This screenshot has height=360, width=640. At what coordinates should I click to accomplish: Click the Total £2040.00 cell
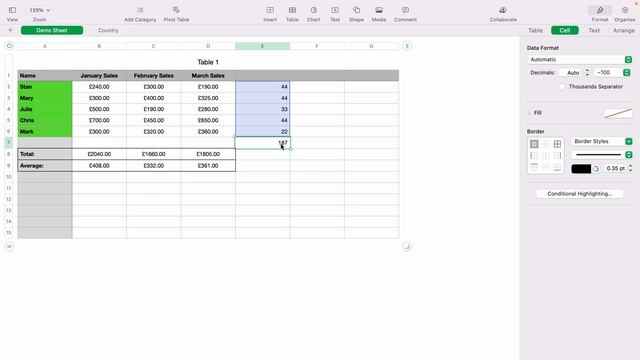click(99, 154)
